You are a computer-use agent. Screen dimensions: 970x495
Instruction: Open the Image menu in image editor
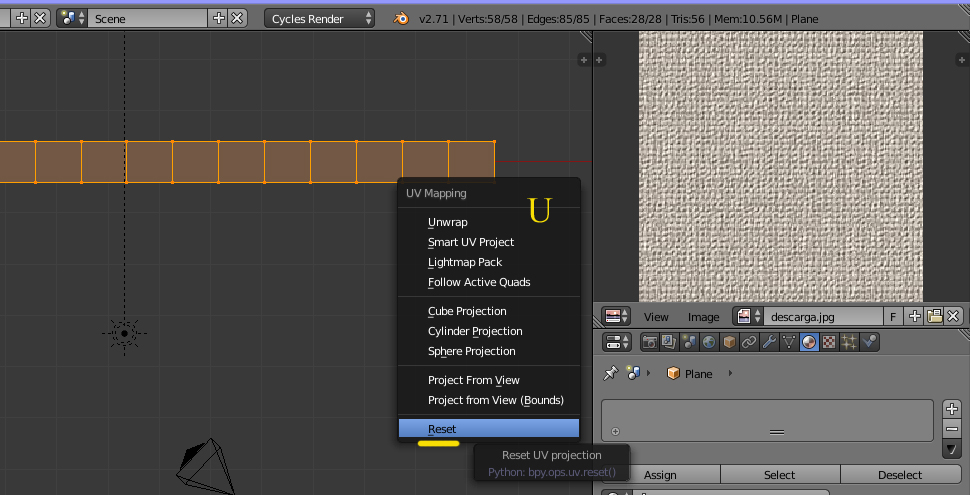703,317
